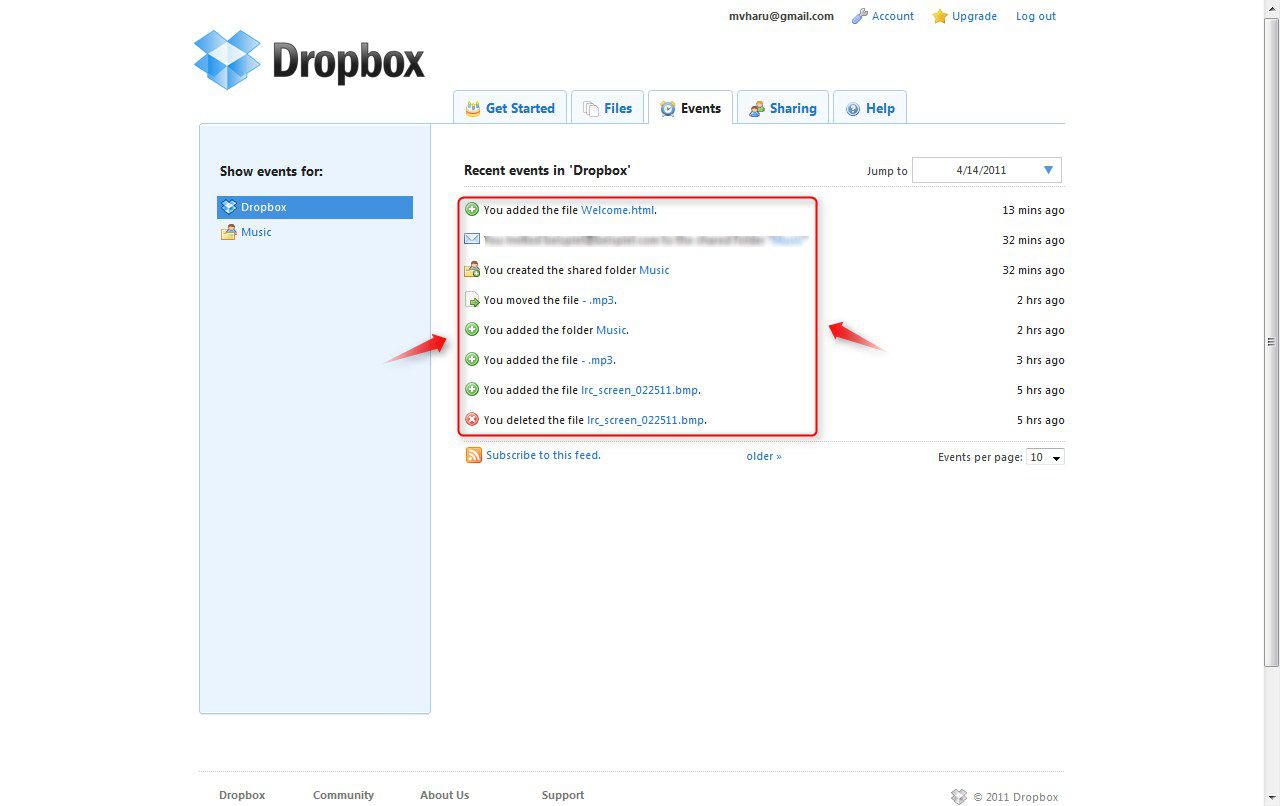The image size is (1280, 806).
Task: Select Music in Show events for list
Action: [x=256, y=232]
